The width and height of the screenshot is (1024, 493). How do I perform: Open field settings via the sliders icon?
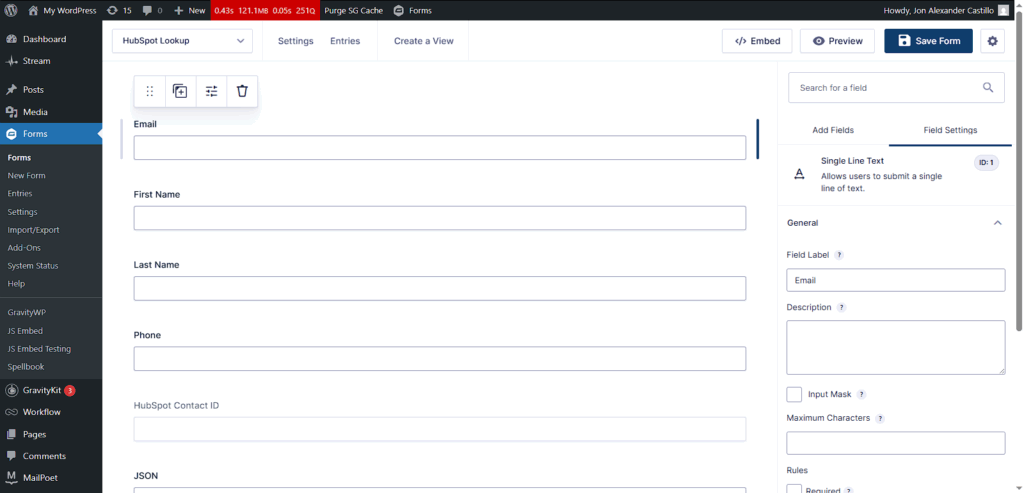pyautogui.click(x=211, y=91)
